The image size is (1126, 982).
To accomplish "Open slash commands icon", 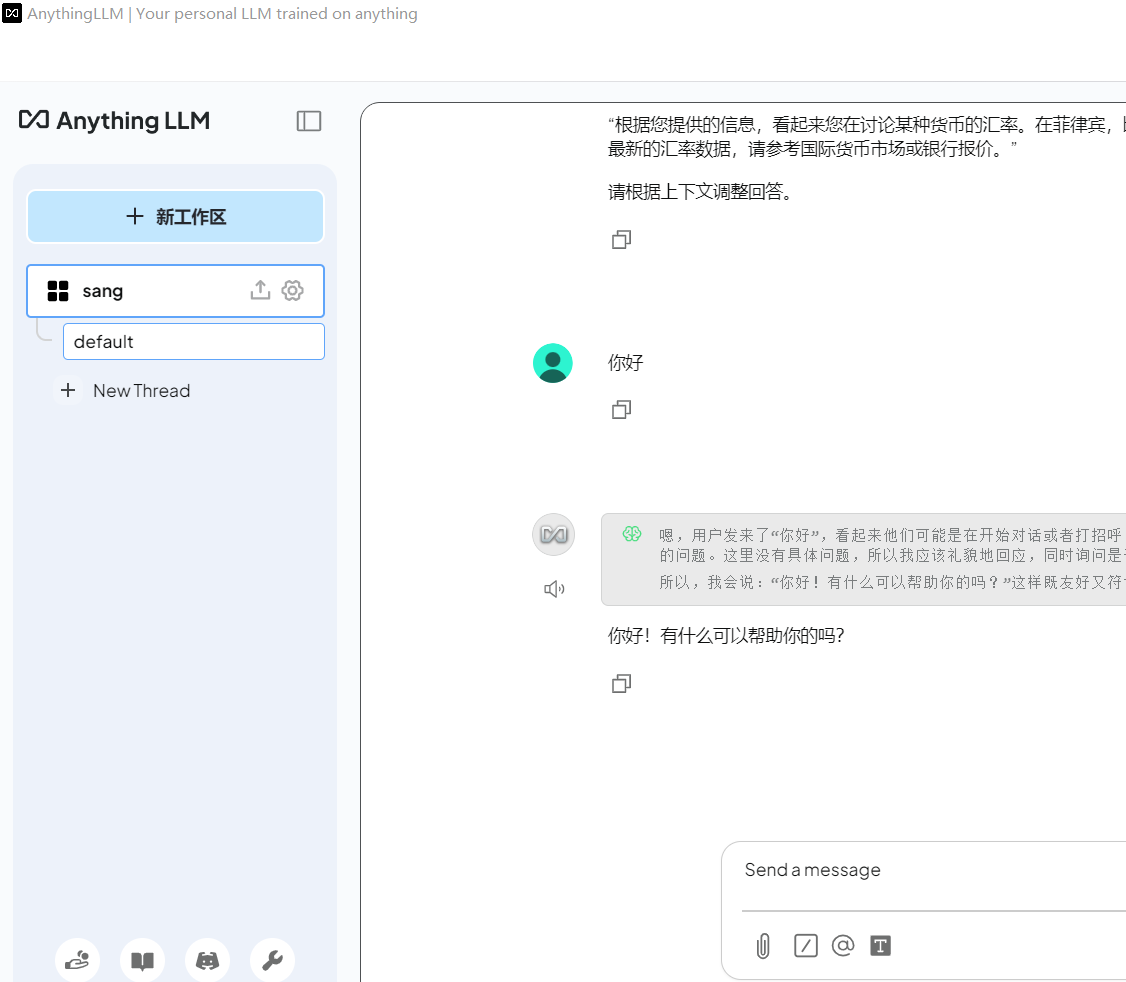I will 806,945.
